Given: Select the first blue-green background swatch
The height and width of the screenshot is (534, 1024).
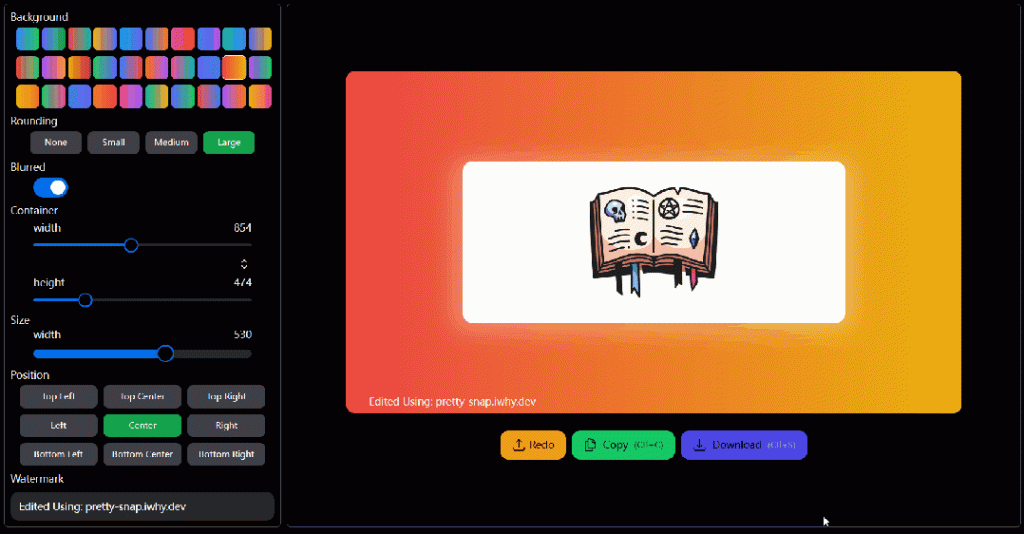Looking at the screenshot, I should pos(27,39).
